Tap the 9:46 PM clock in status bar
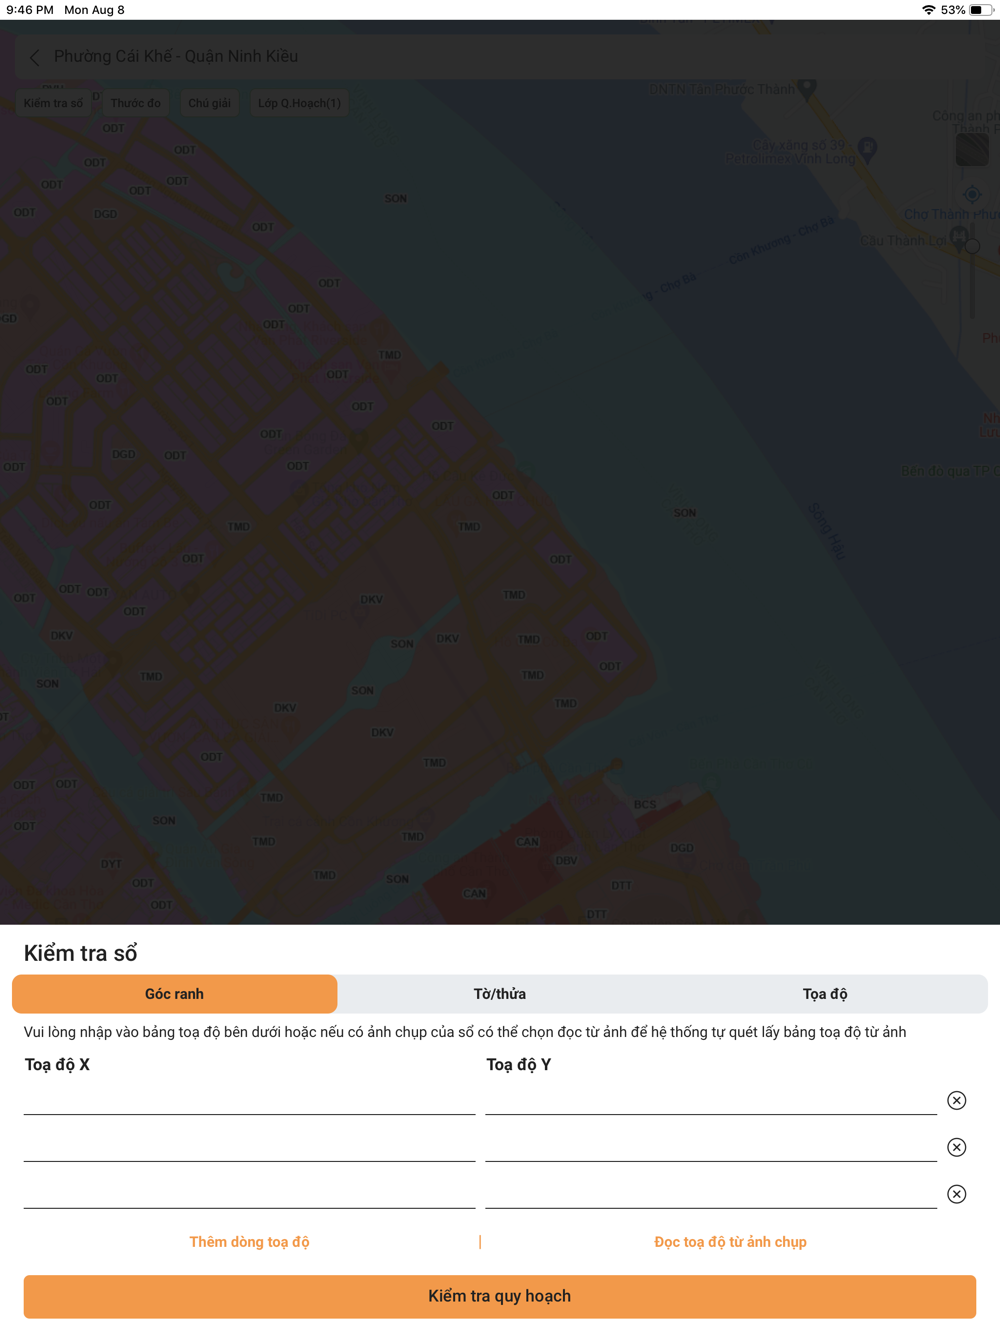Image resolution: width=1000 pixels, height=1334 pixels. pos(30,10)
